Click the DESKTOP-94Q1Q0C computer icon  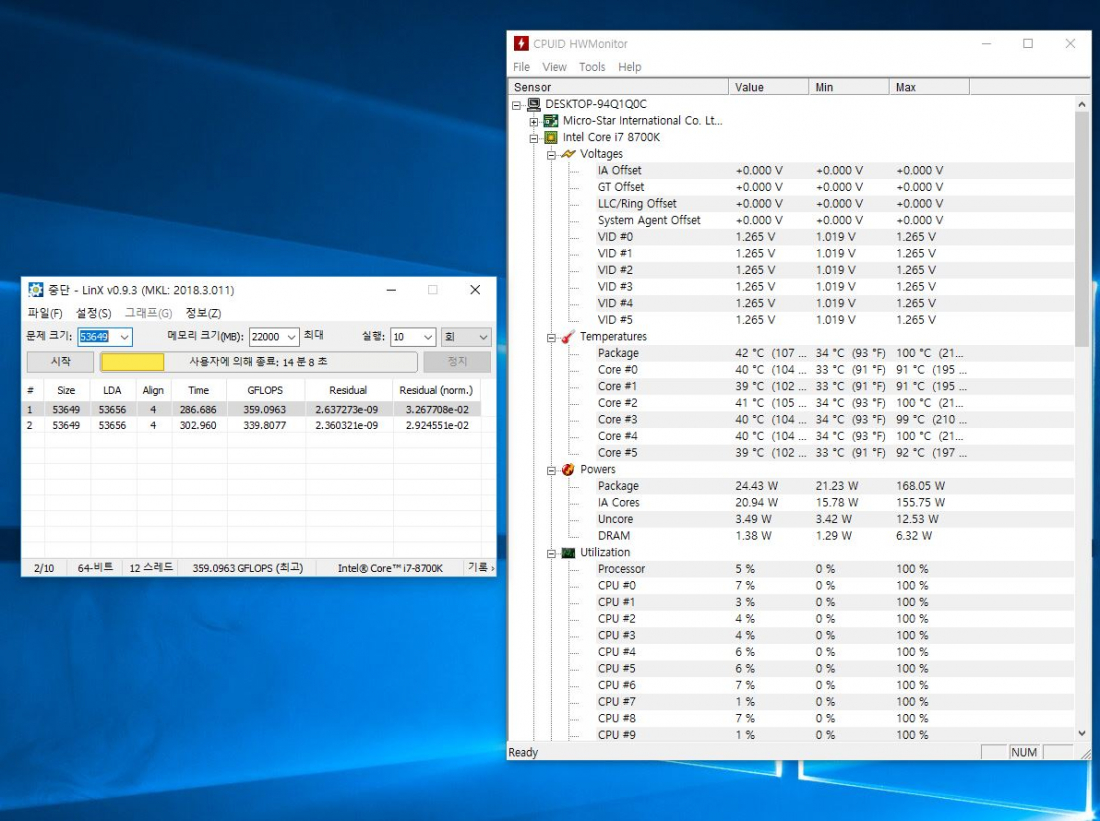tap(534, 104)
